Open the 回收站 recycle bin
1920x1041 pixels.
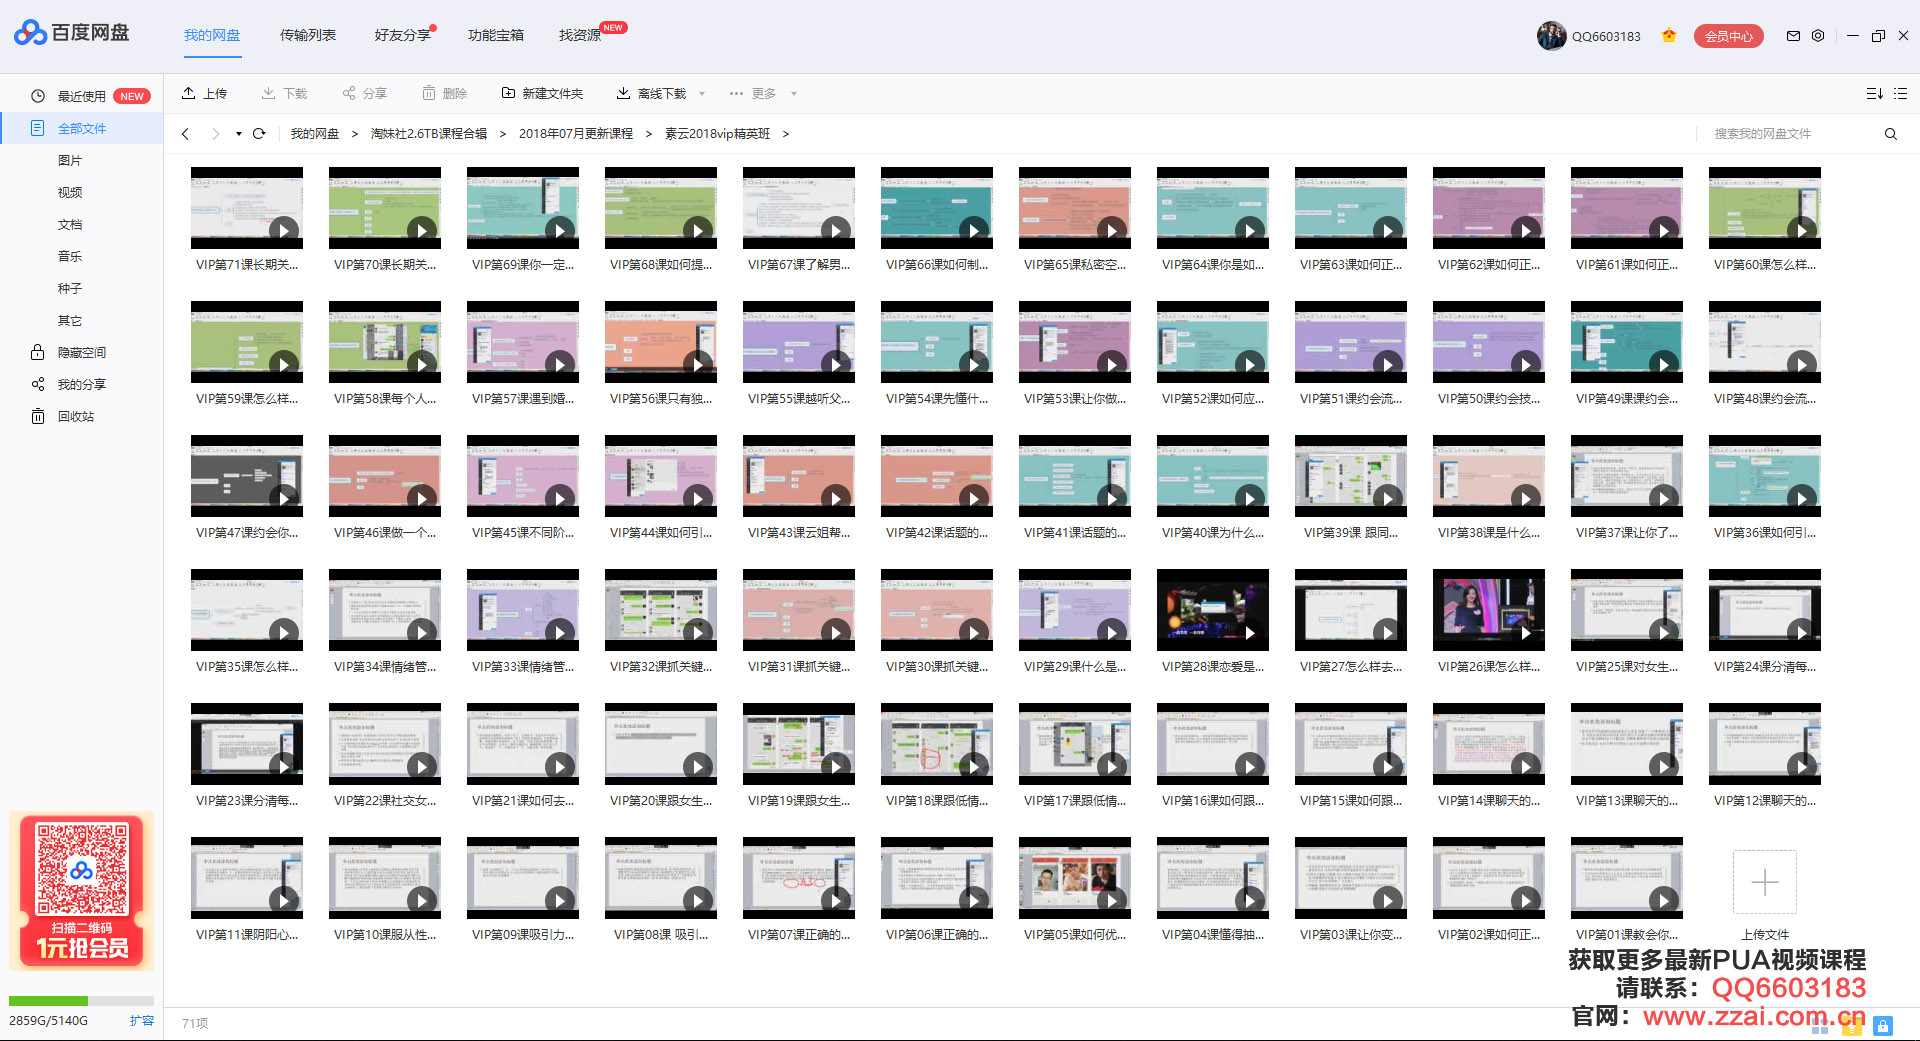point(63,416)
